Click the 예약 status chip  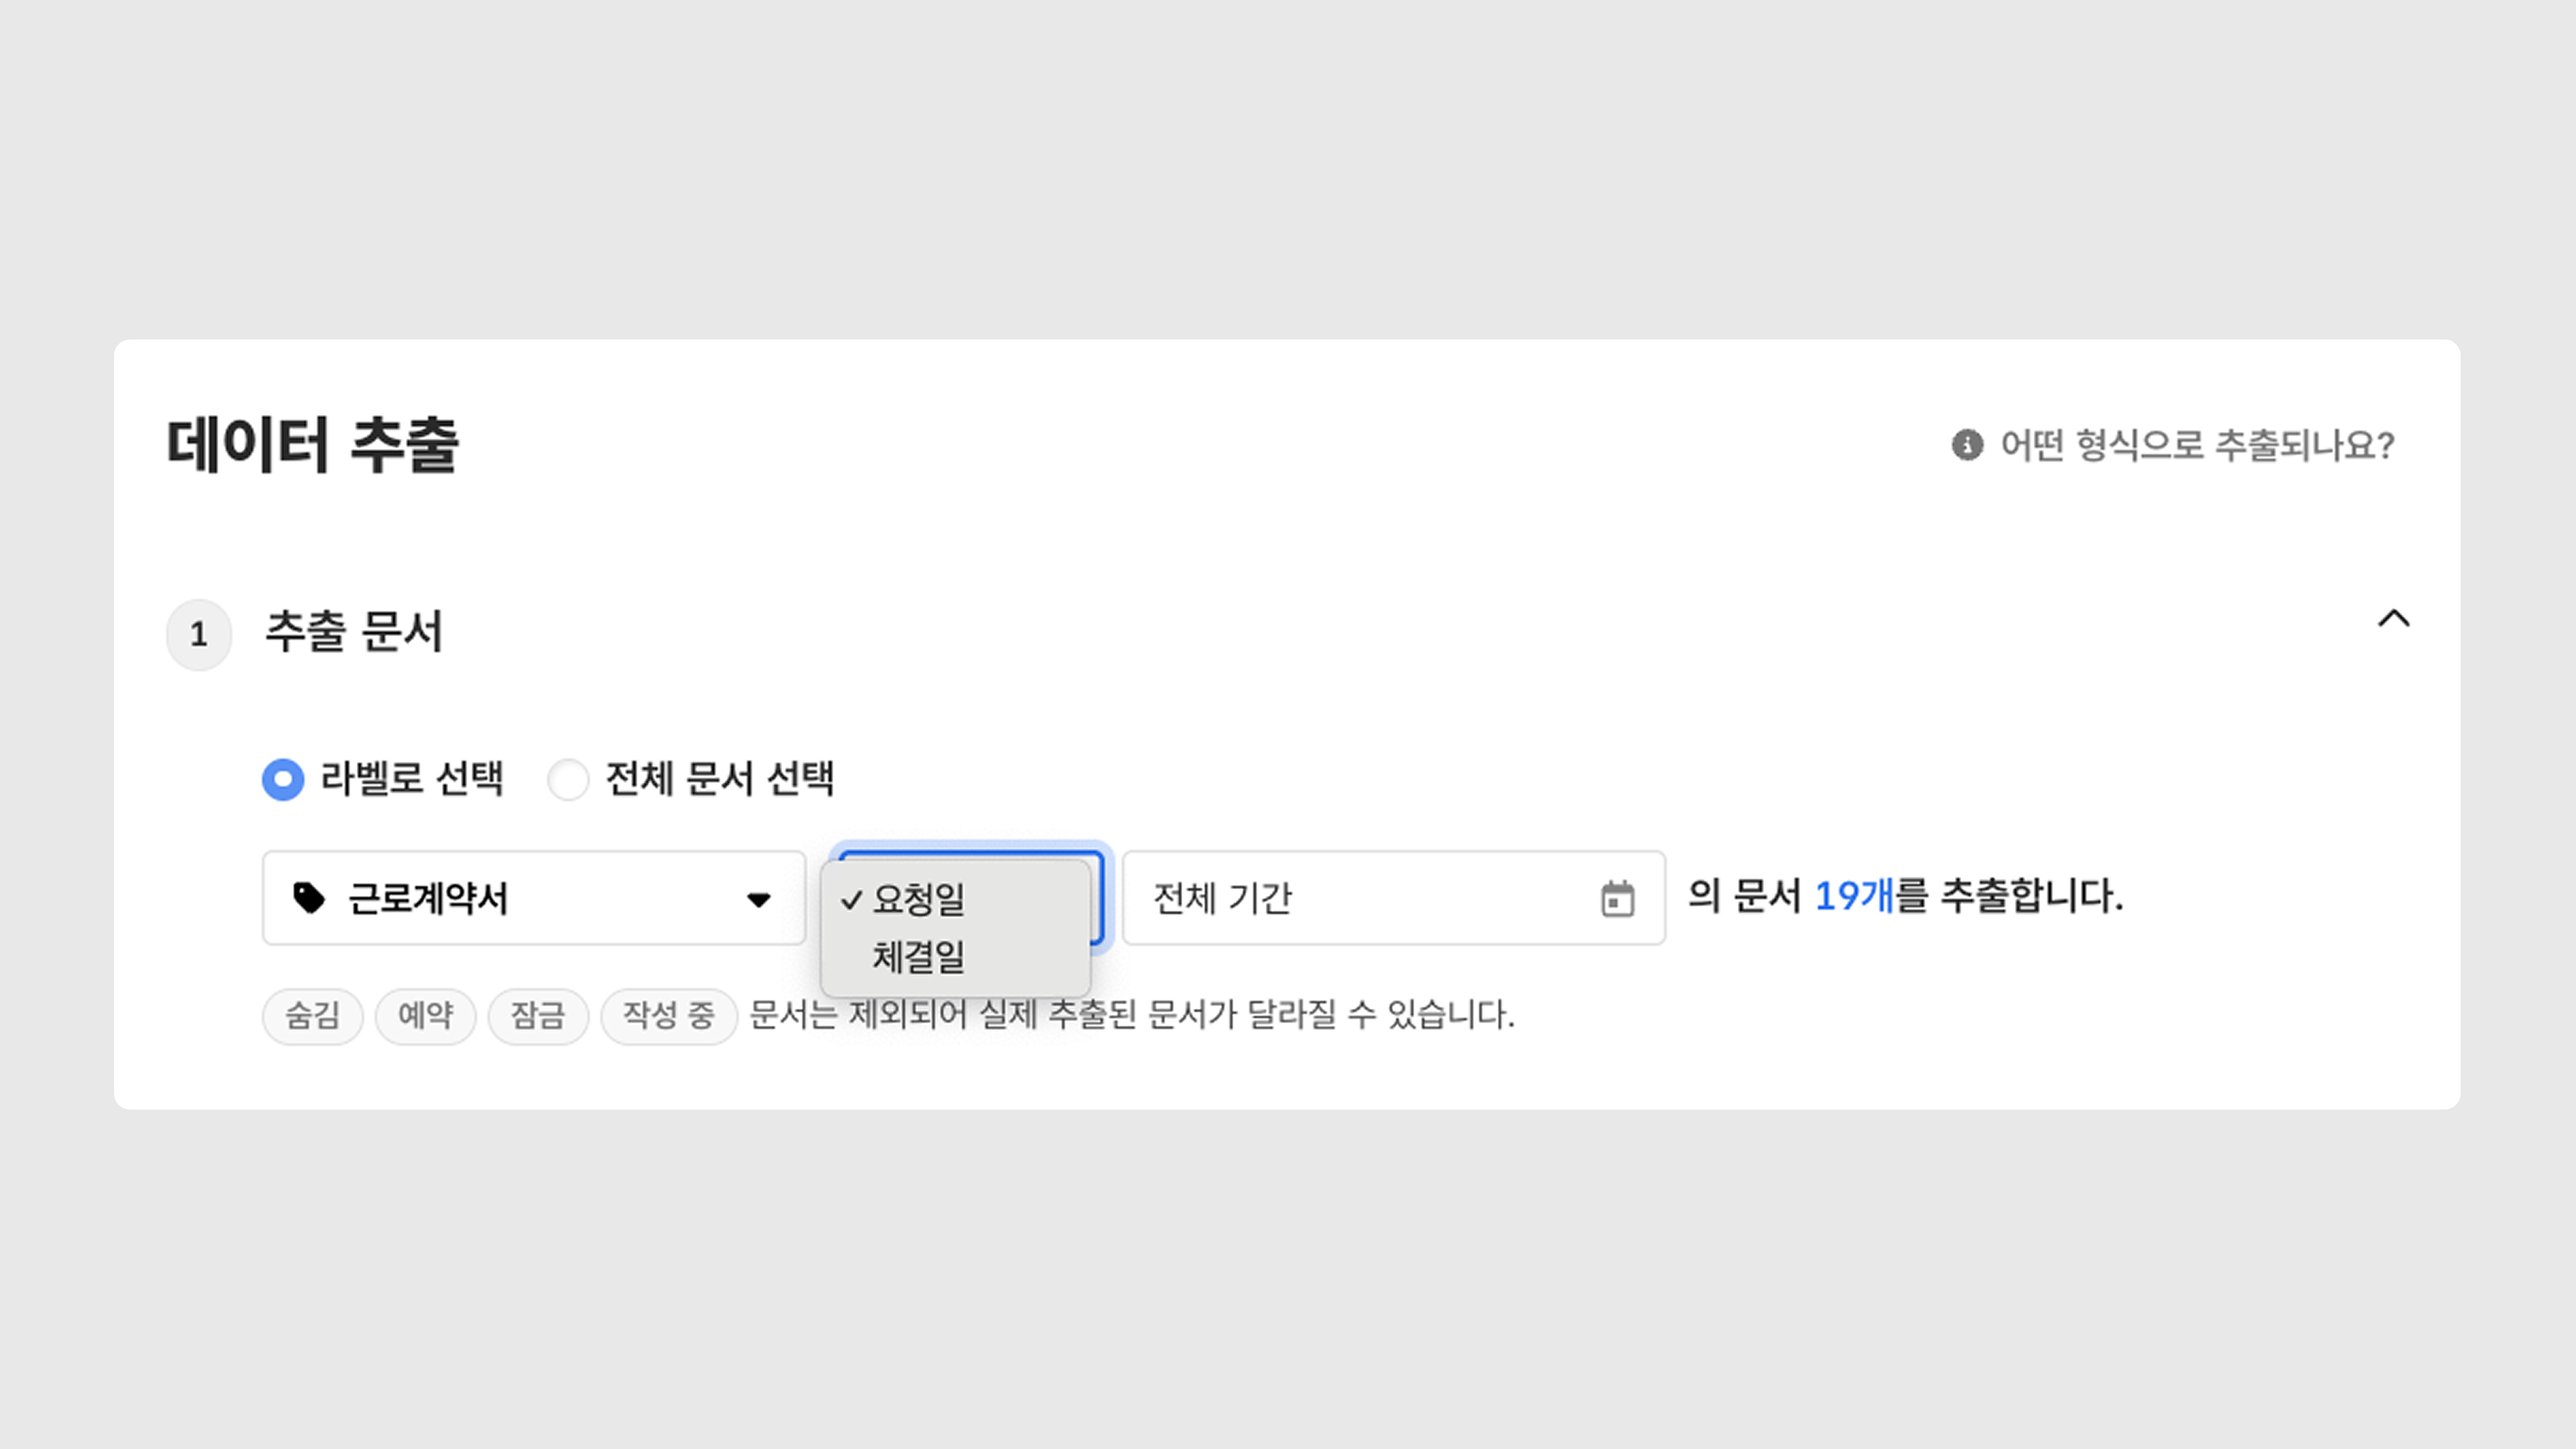[425, 1015]
